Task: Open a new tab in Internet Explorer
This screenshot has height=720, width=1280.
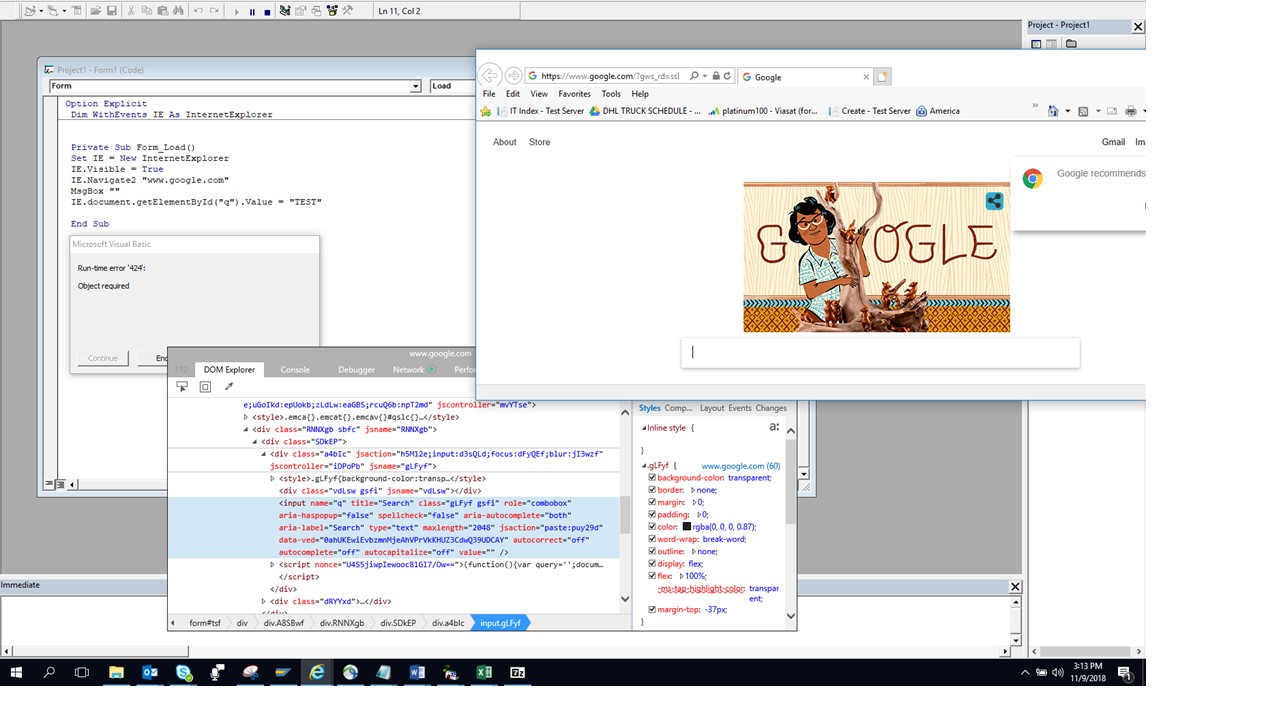Action: [883, 76]
